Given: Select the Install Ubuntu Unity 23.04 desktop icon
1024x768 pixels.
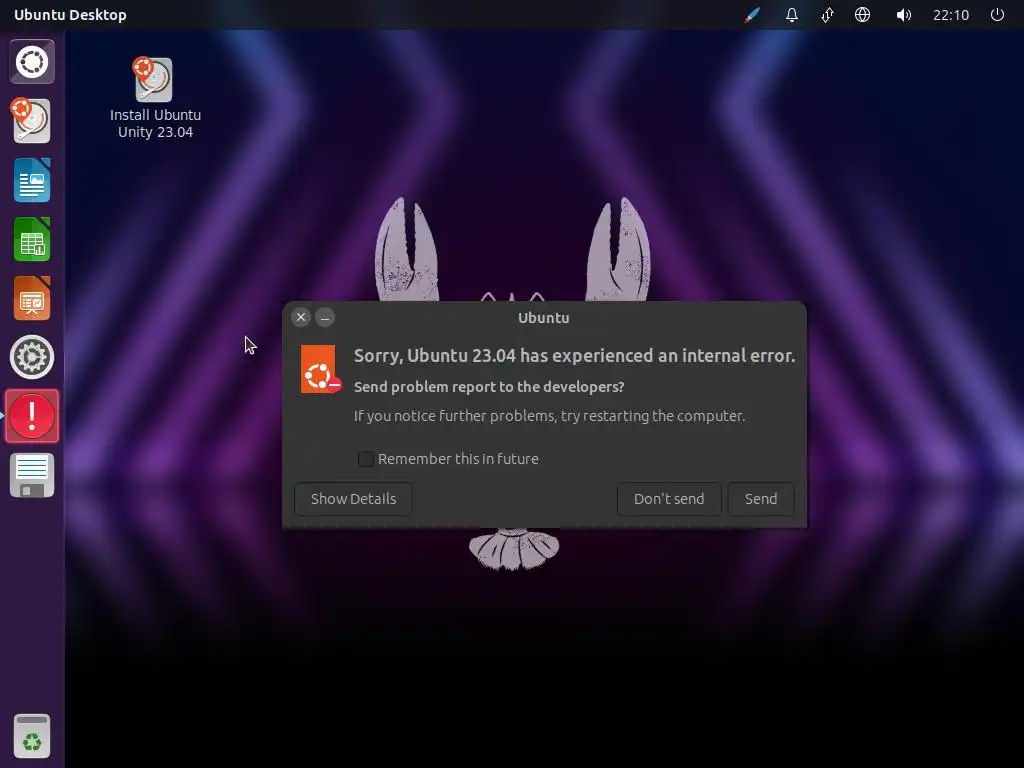Looking at the screenshot, I should pos(155,98).
